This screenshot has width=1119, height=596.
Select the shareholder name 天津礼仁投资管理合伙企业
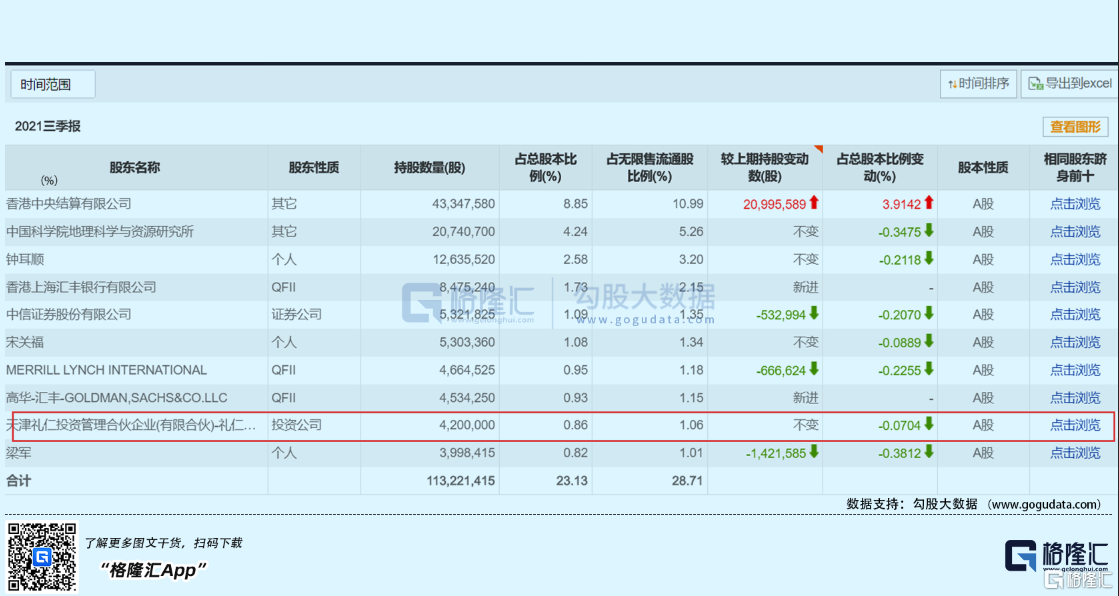131,425
